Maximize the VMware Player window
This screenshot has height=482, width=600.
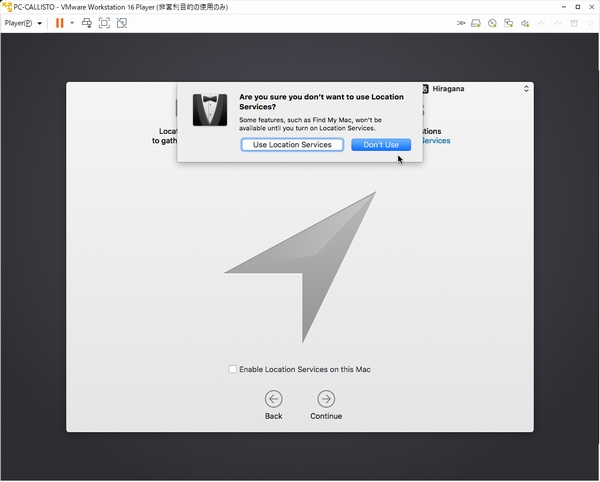[578, 7]
